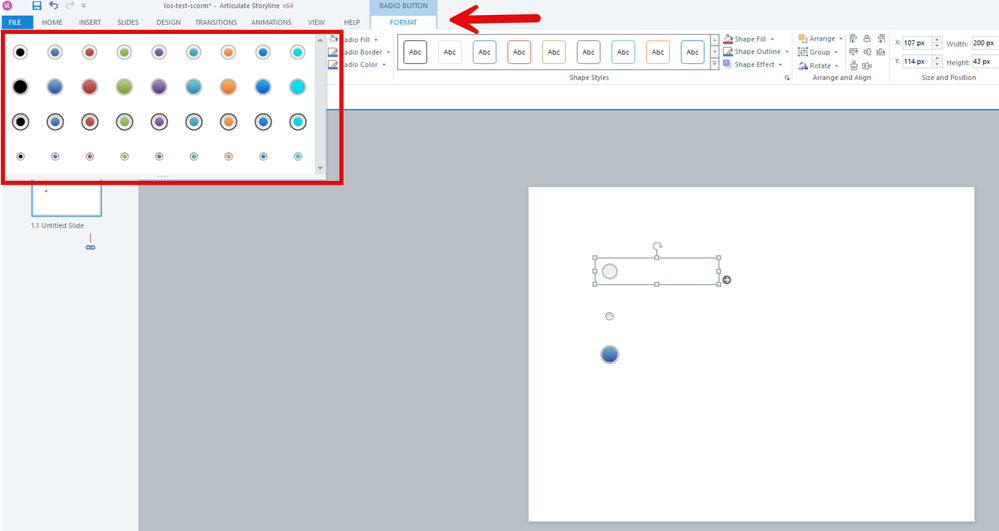Image resolution: width=999 pixels, height=531 pixels.
Task: Increase the X position with the up stepper
Action: click(x=937, y=40)
